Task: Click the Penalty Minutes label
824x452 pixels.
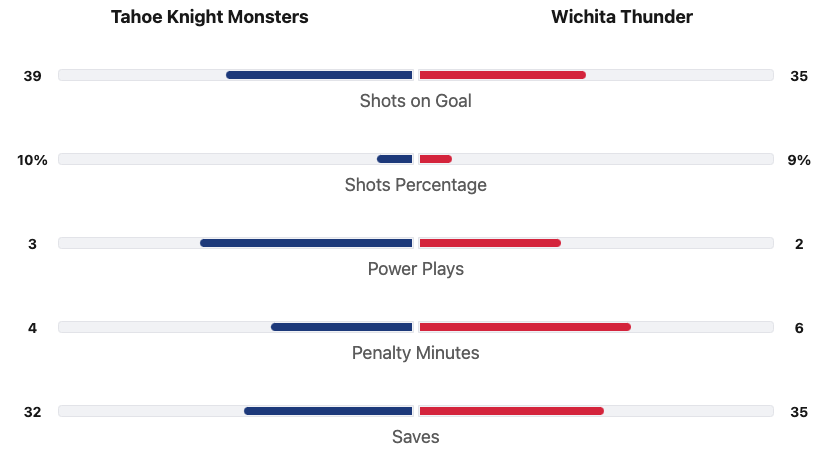Action: coord(415,353)
